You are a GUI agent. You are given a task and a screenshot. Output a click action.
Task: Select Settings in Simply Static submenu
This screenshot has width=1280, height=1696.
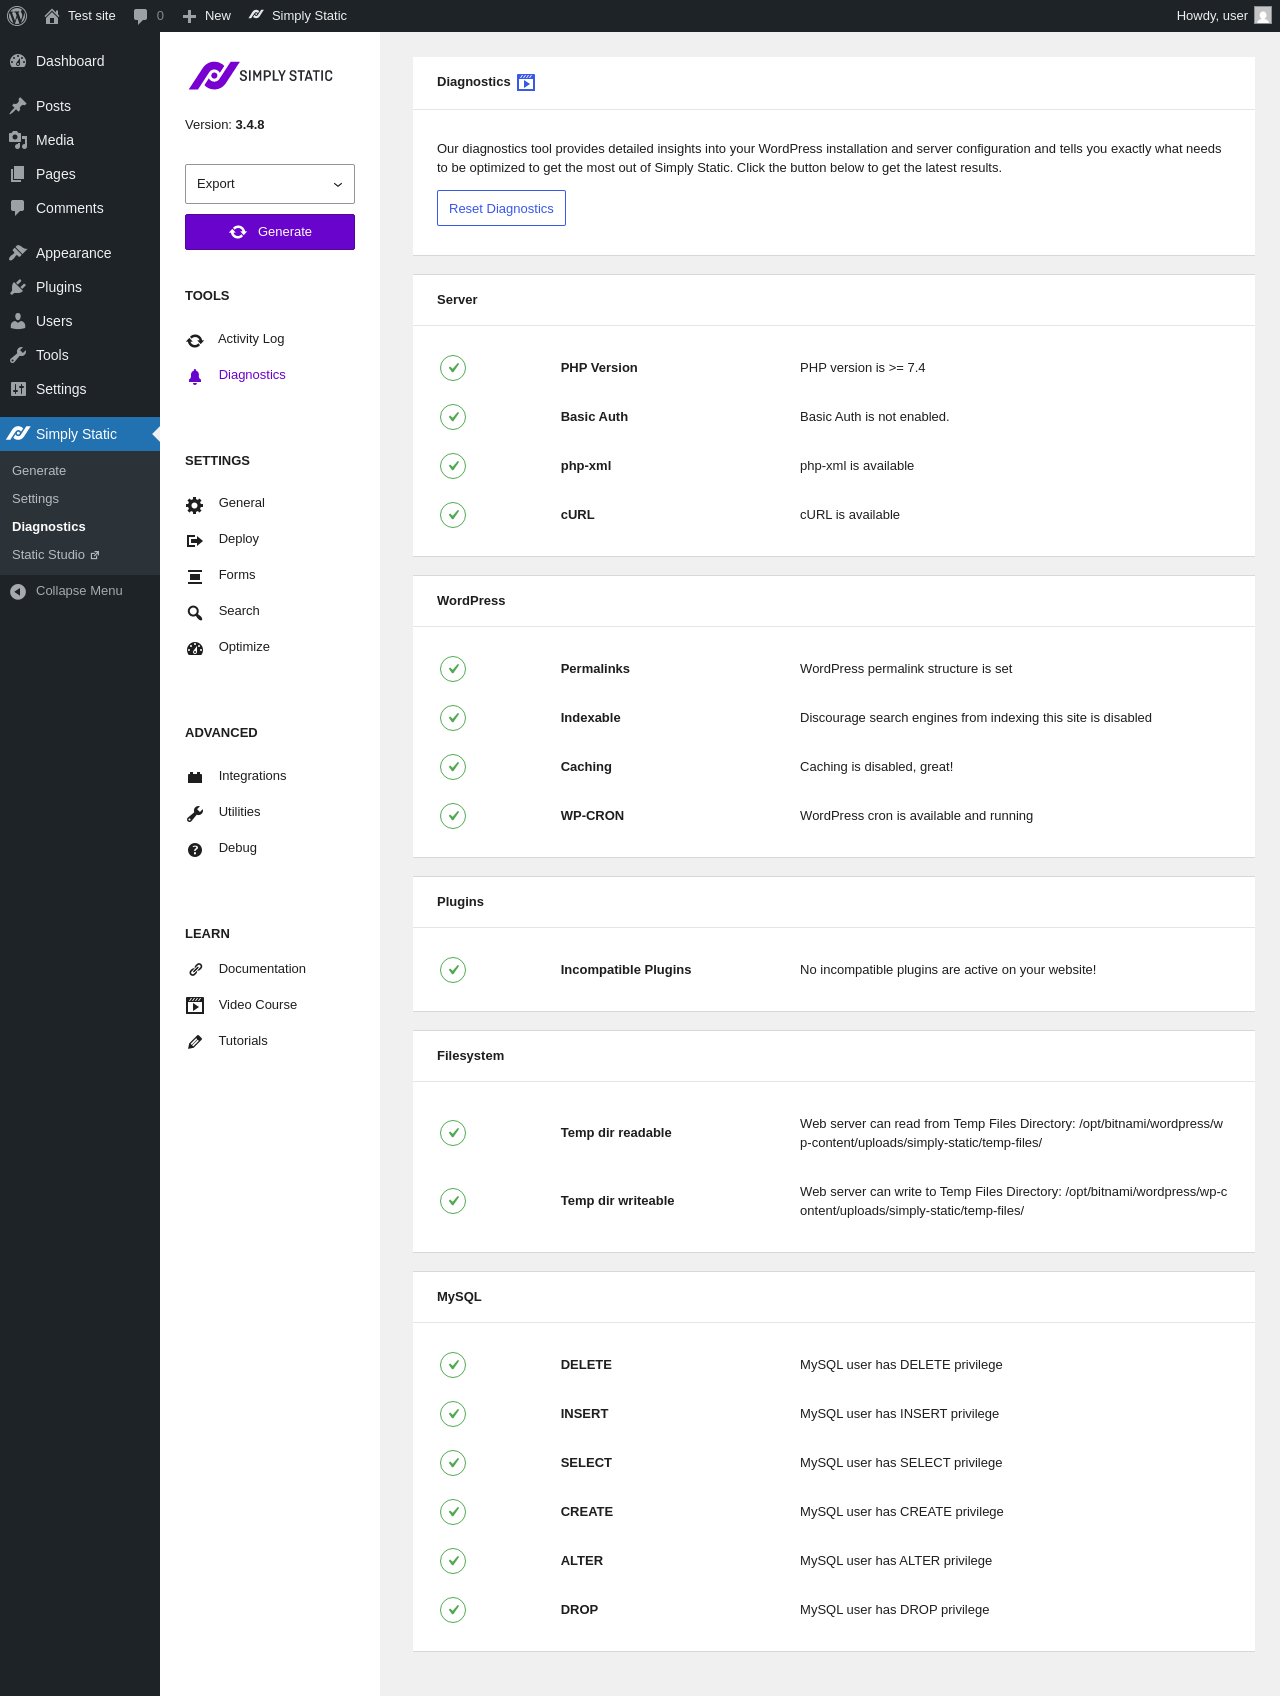point(35,499)
